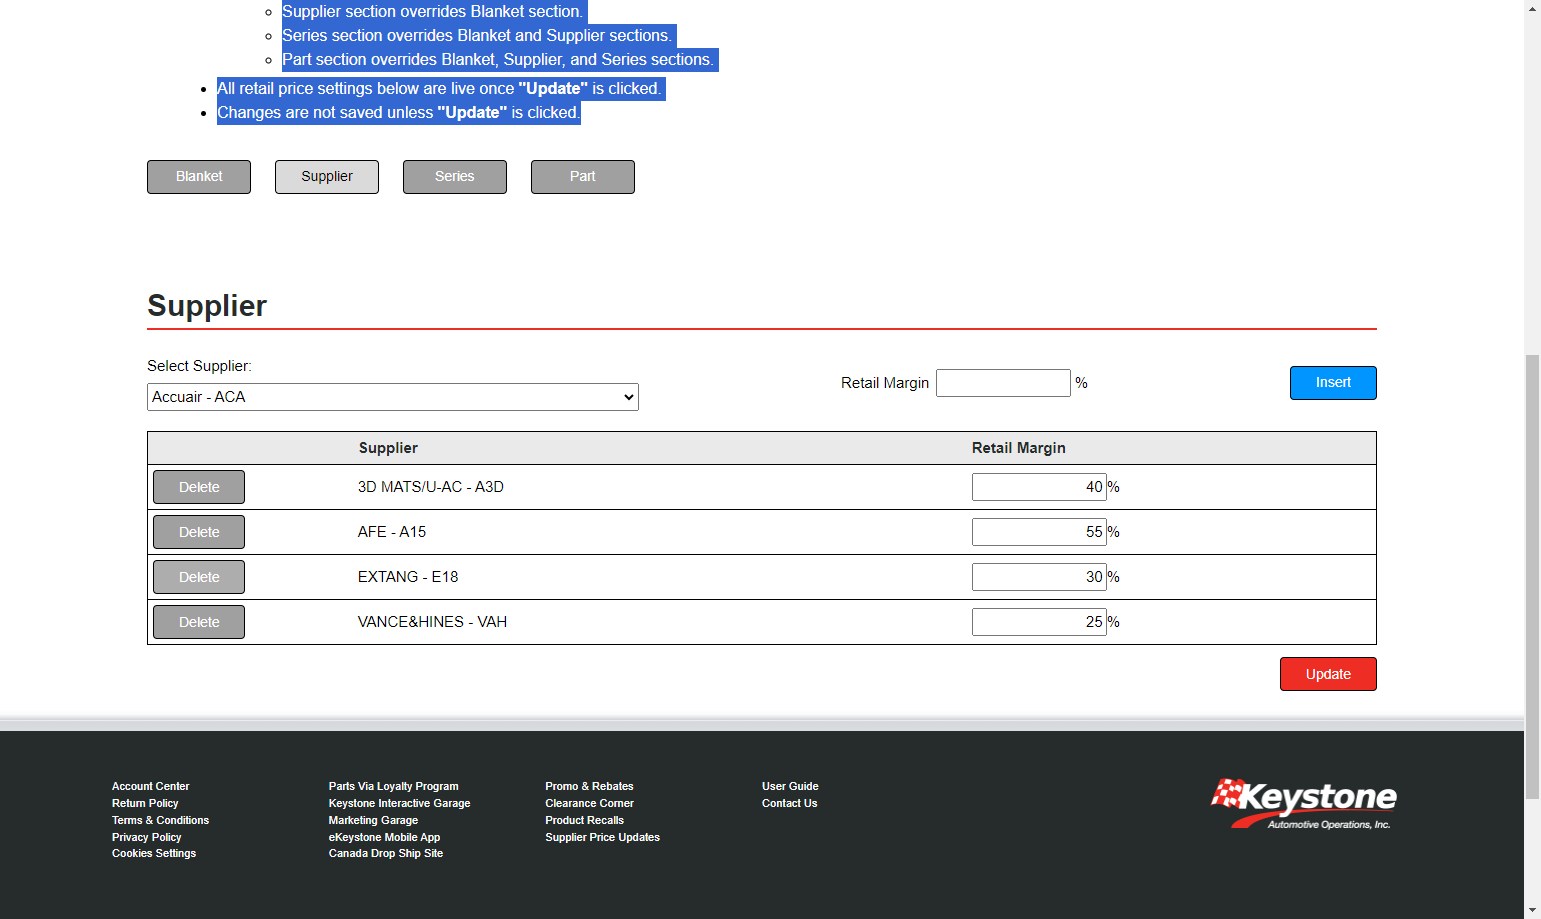
Task: Edit the 30% margin for EXTANG
Action: [x=1039, y=577]
